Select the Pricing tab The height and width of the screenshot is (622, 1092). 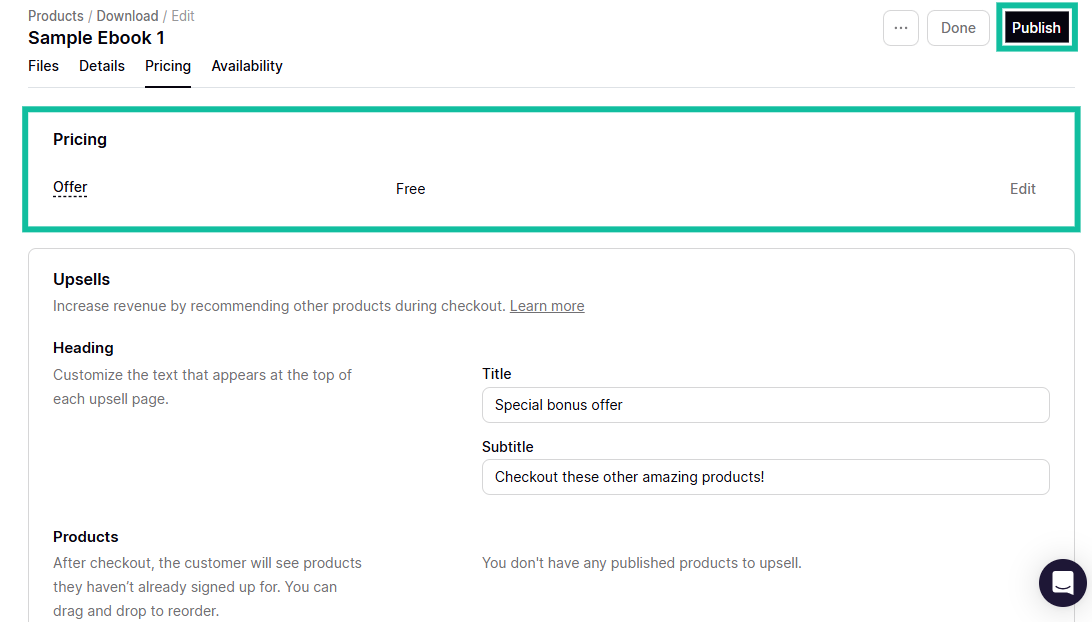(167, 66)
